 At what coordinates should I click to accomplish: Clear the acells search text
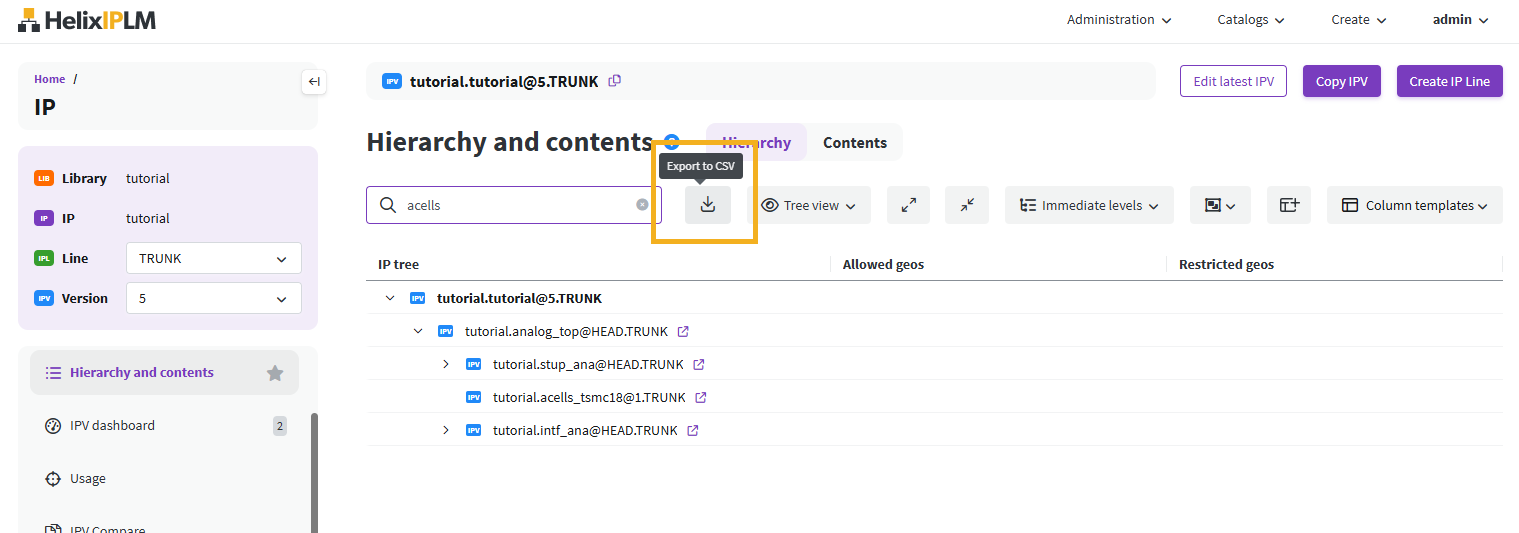642,205
